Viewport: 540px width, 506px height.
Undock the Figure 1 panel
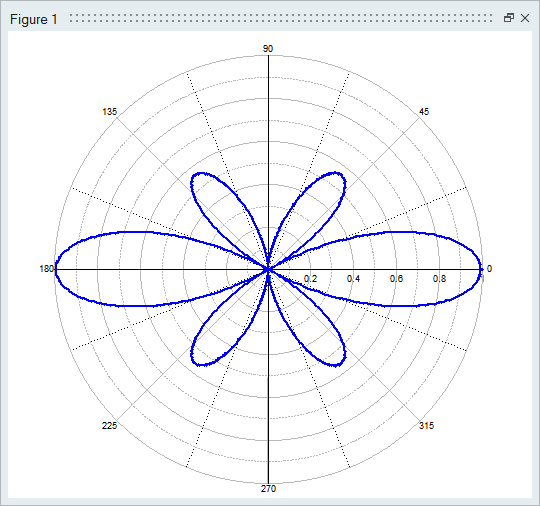tap(509, 18)
